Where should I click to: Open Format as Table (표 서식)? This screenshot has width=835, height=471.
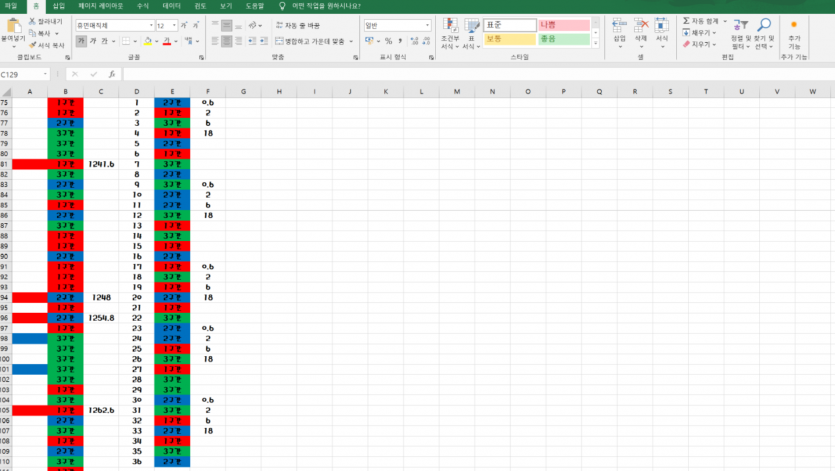coord(471,34)
